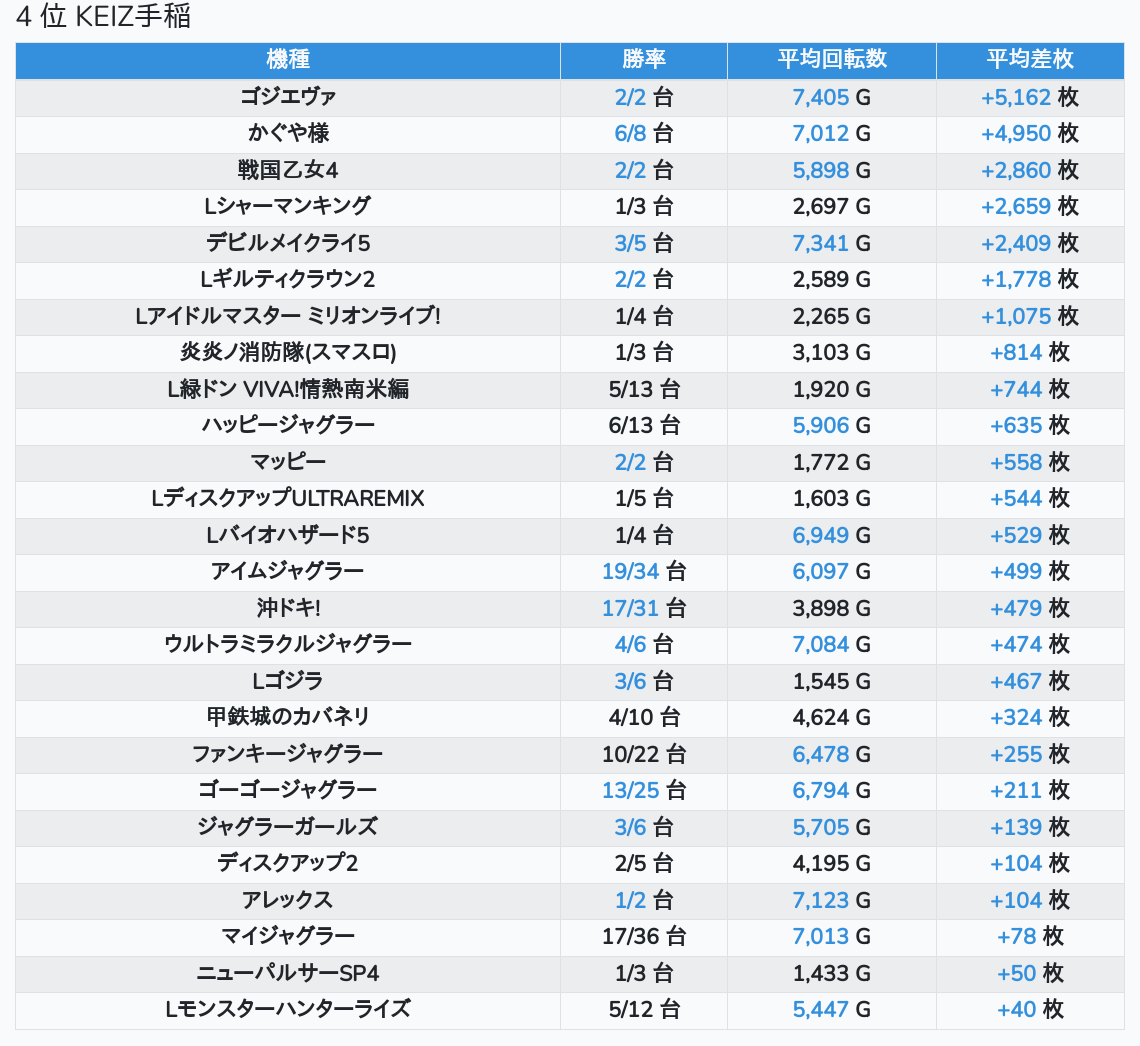Click the 10/22 台 win rate value

click(x=644, y=755)
